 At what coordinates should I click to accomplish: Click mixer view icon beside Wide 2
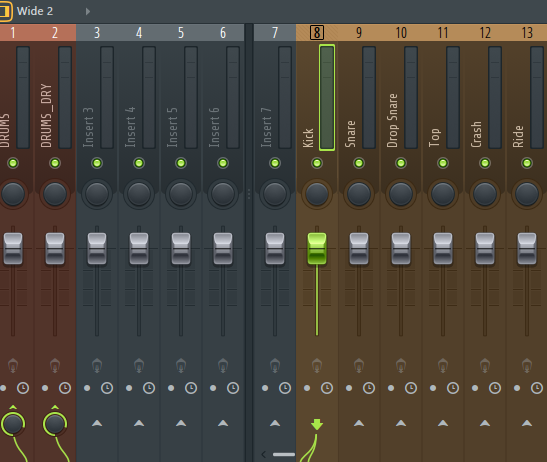(x=5, y=12)
